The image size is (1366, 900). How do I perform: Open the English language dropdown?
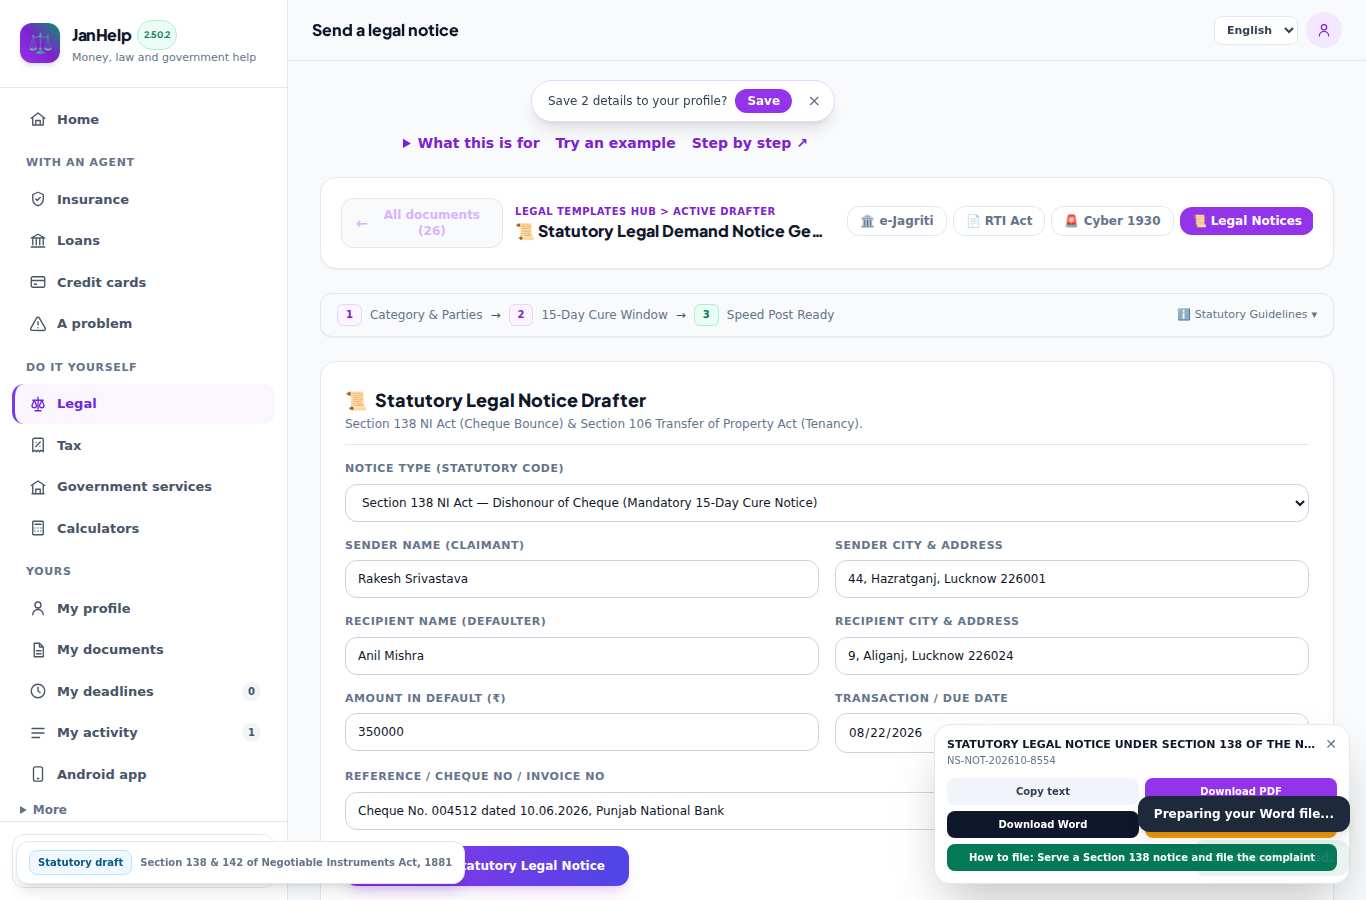click(x=1256, y=30)
